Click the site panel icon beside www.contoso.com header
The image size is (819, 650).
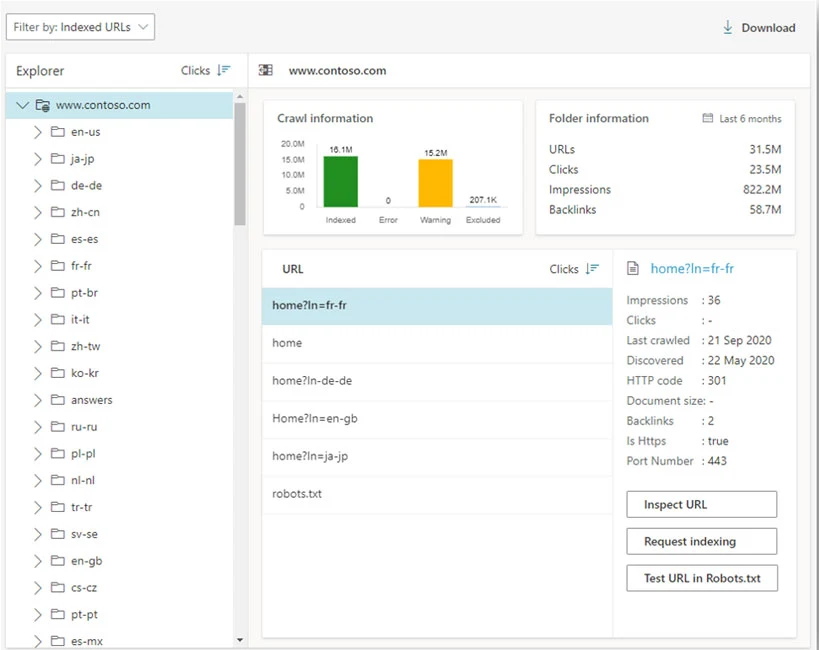tap(265, 70)
